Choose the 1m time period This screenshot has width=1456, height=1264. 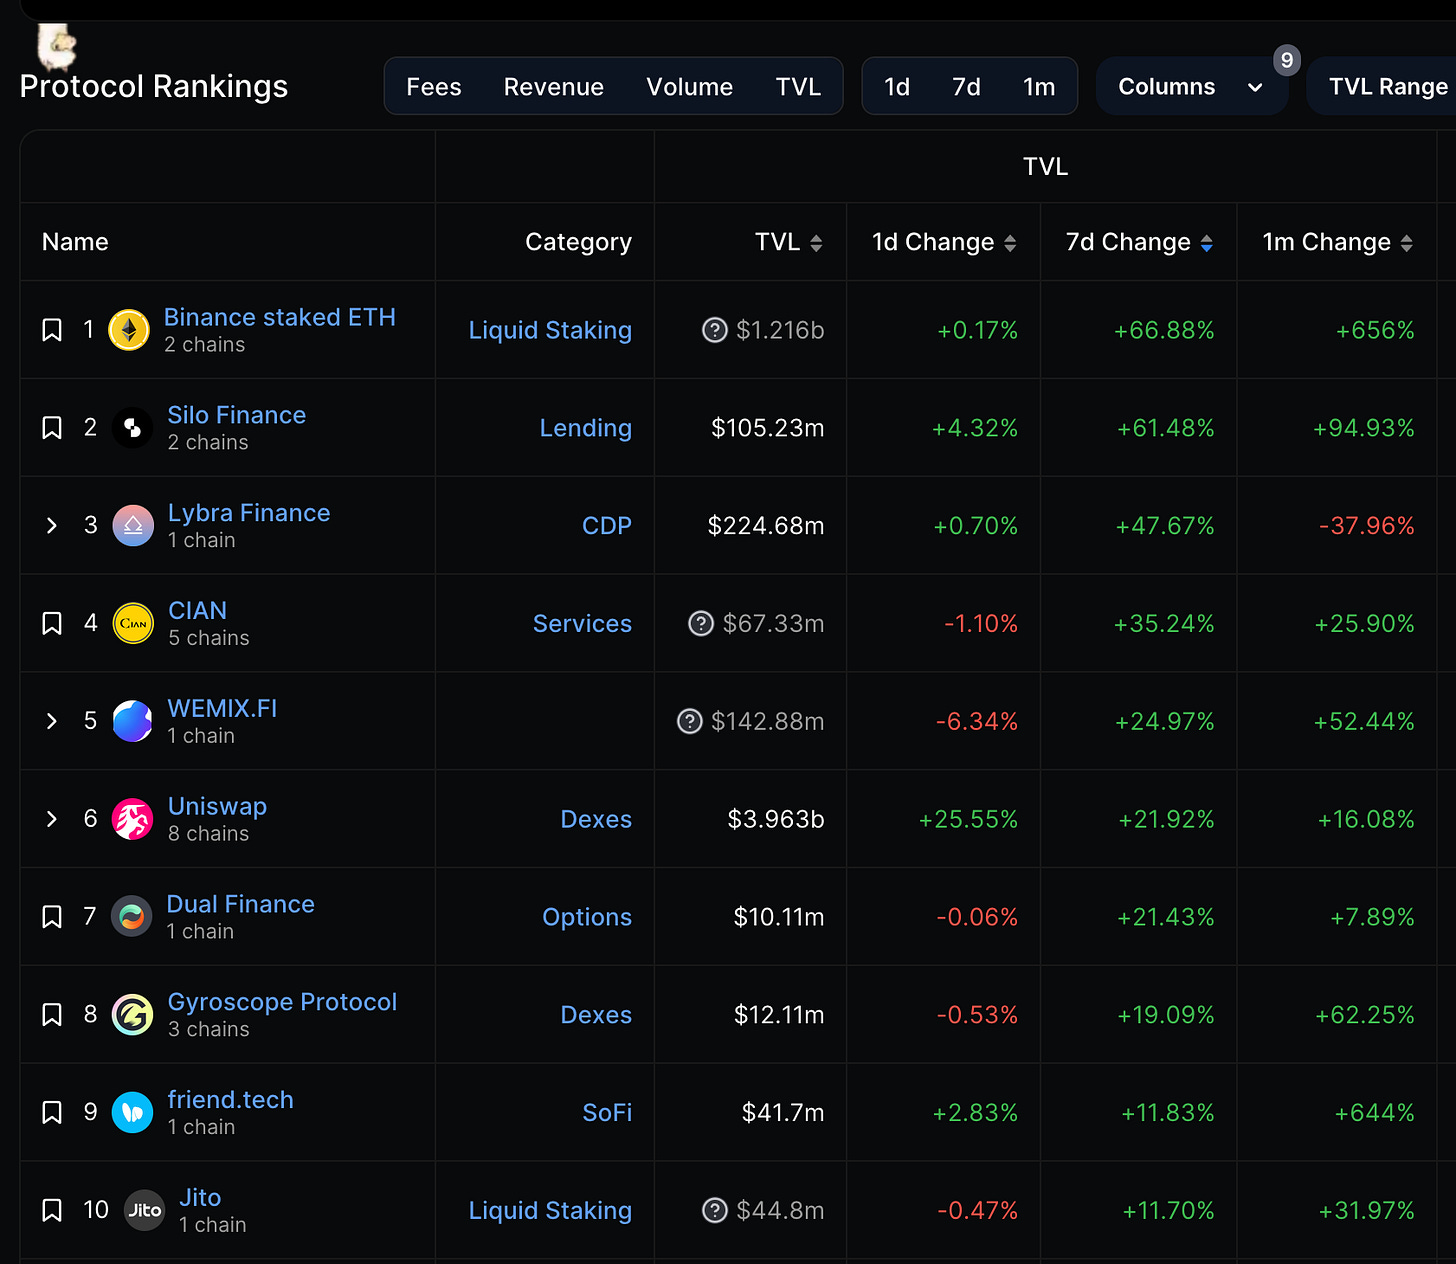(1039, 87)
